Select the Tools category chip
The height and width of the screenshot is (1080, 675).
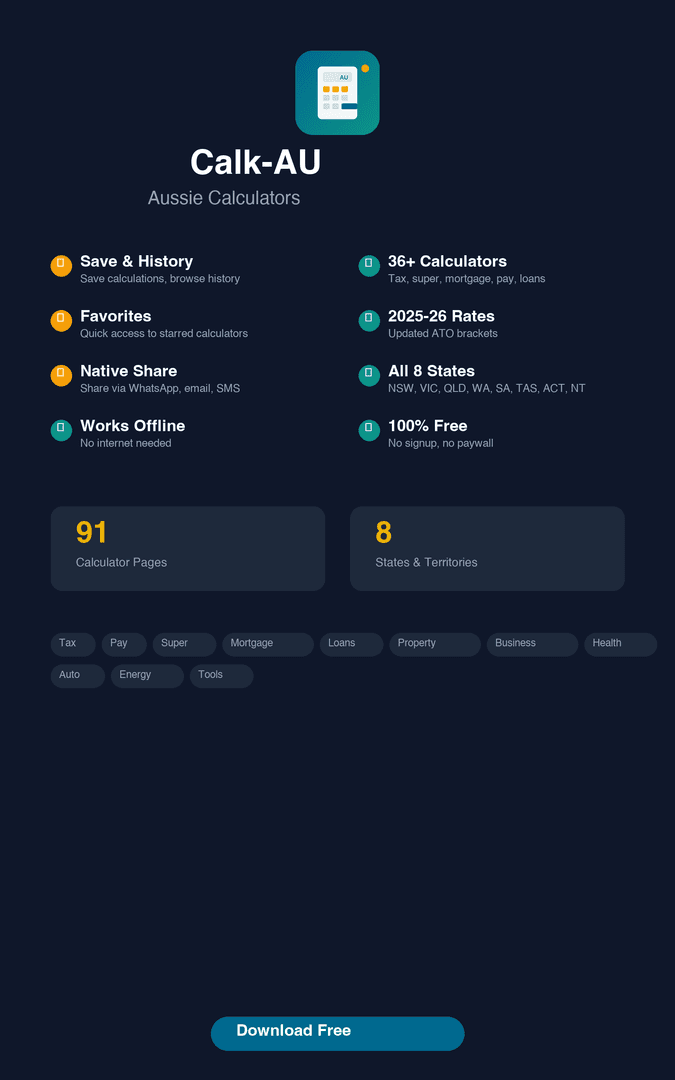(x=222, y=676)
